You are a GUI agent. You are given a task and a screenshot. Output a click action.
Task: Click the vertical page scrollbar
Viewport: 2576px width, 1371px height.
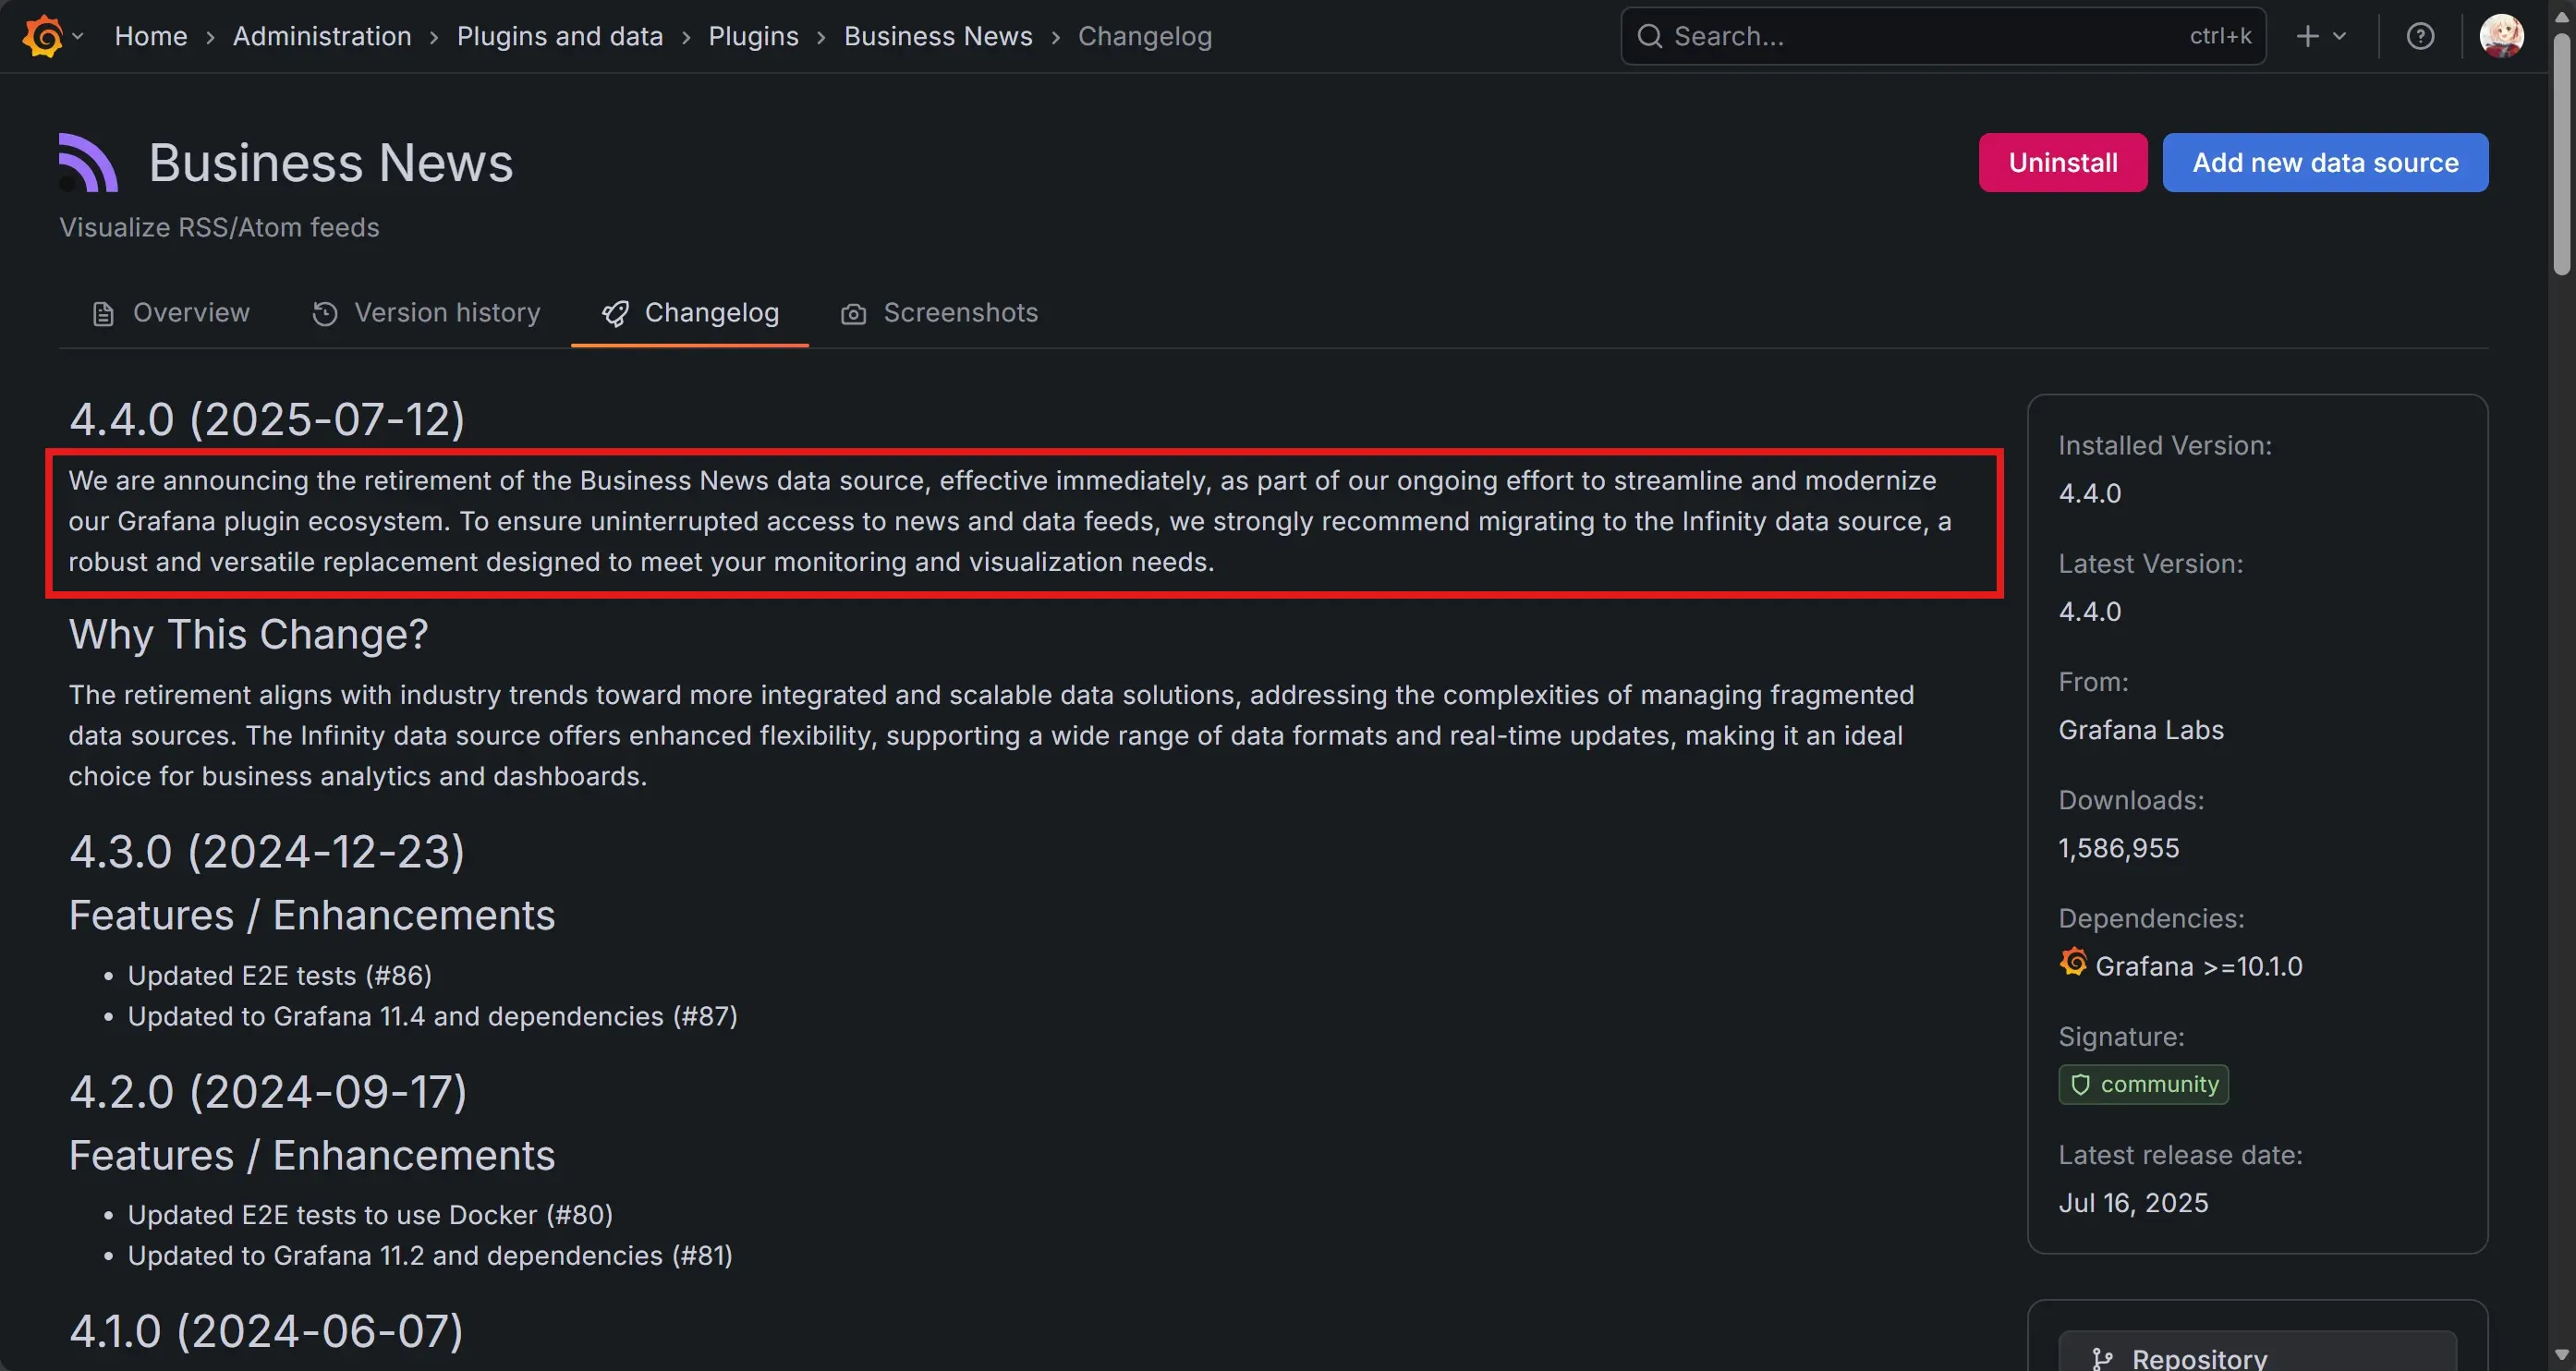(2561, 150)
